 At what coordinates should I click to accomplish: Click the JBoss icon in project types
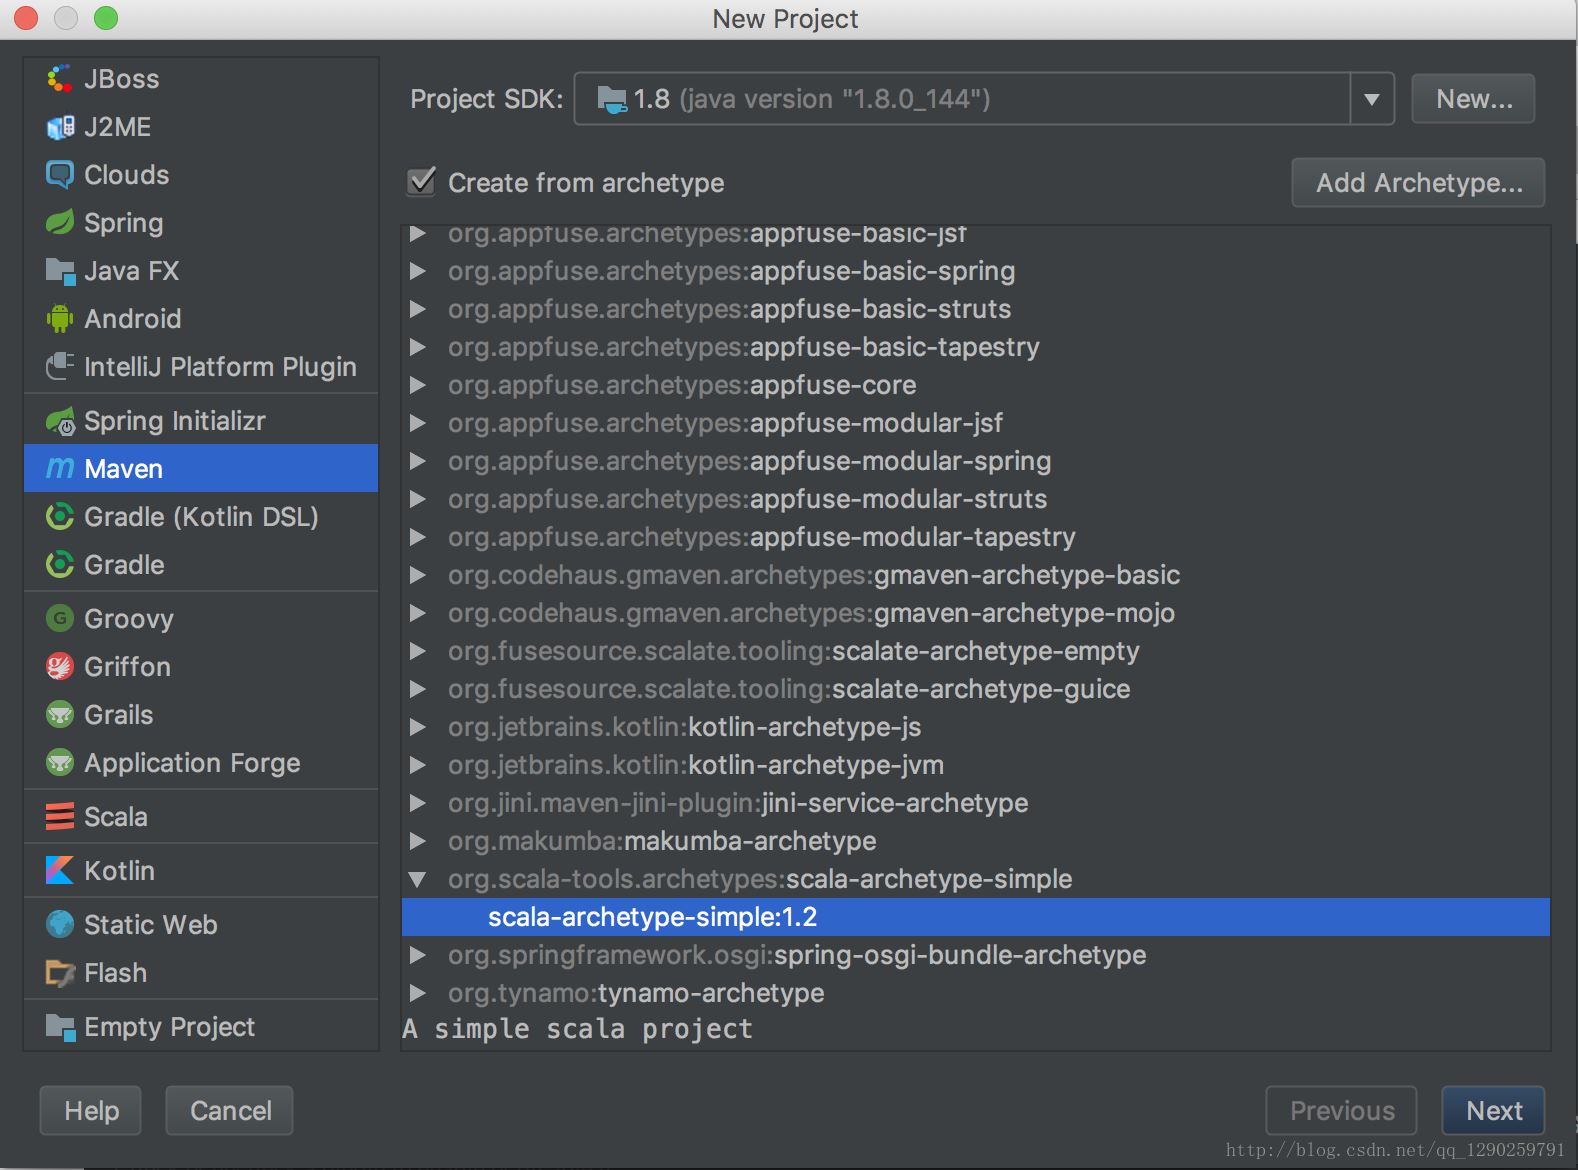coord(60,79)
